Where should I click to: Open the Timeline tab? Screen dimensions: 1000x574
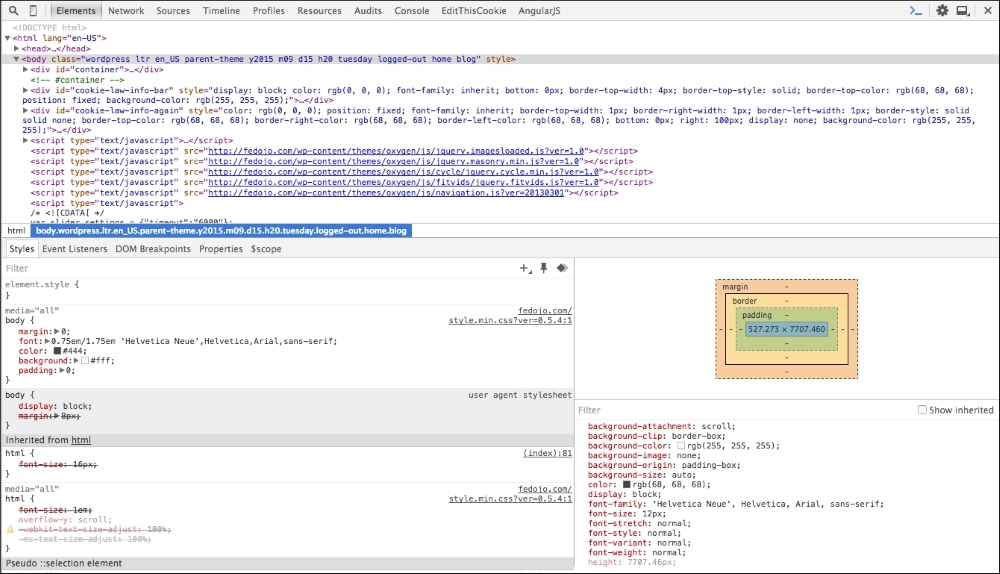pyautogui.click(x=221, y=11)
